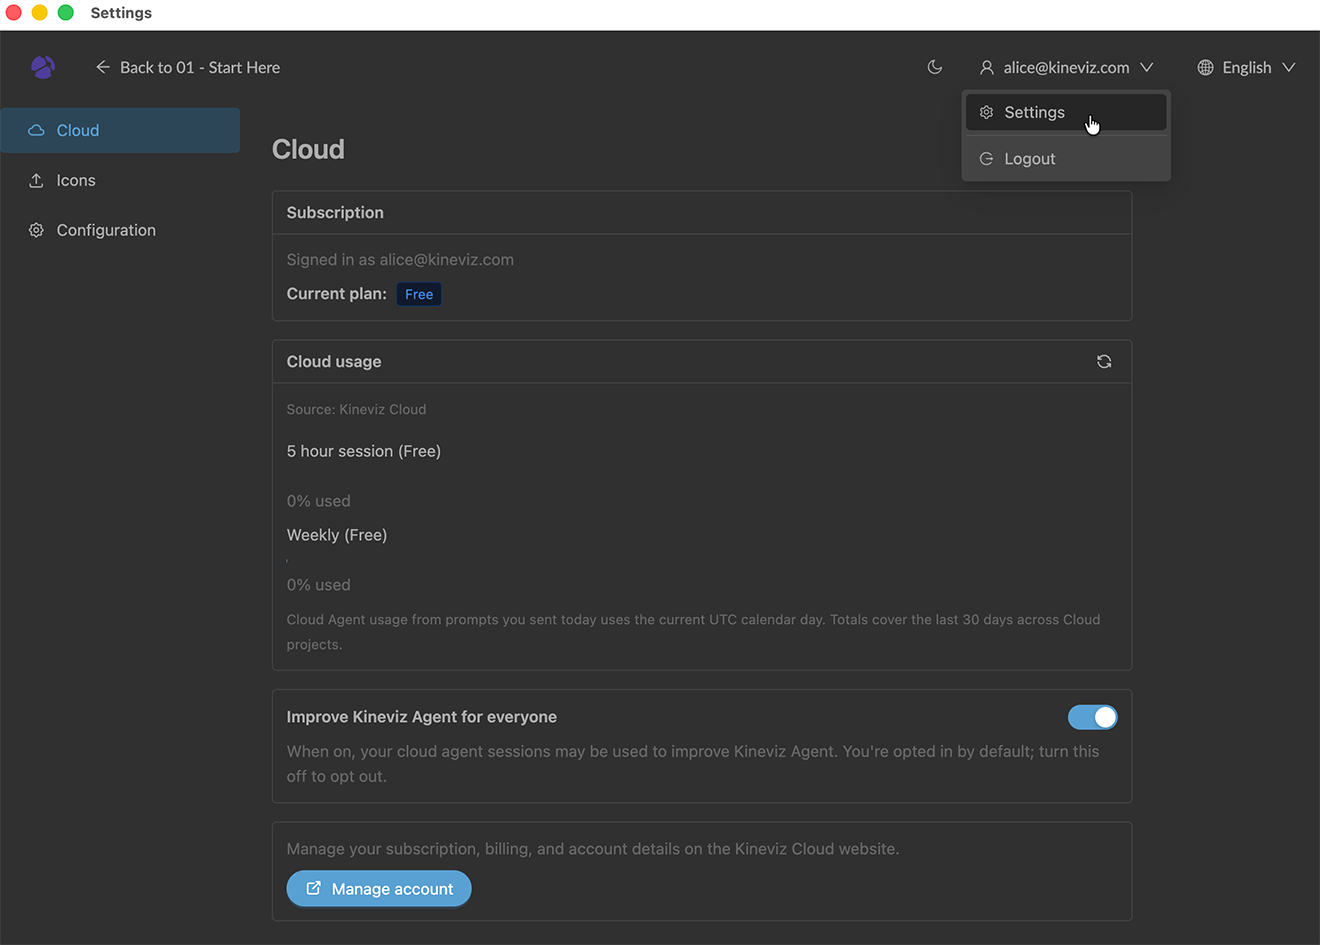Disable Improve Kineviz Agent toggle
The height and width of the screenshot is (945, 1320).
[x=1092, y=717]
